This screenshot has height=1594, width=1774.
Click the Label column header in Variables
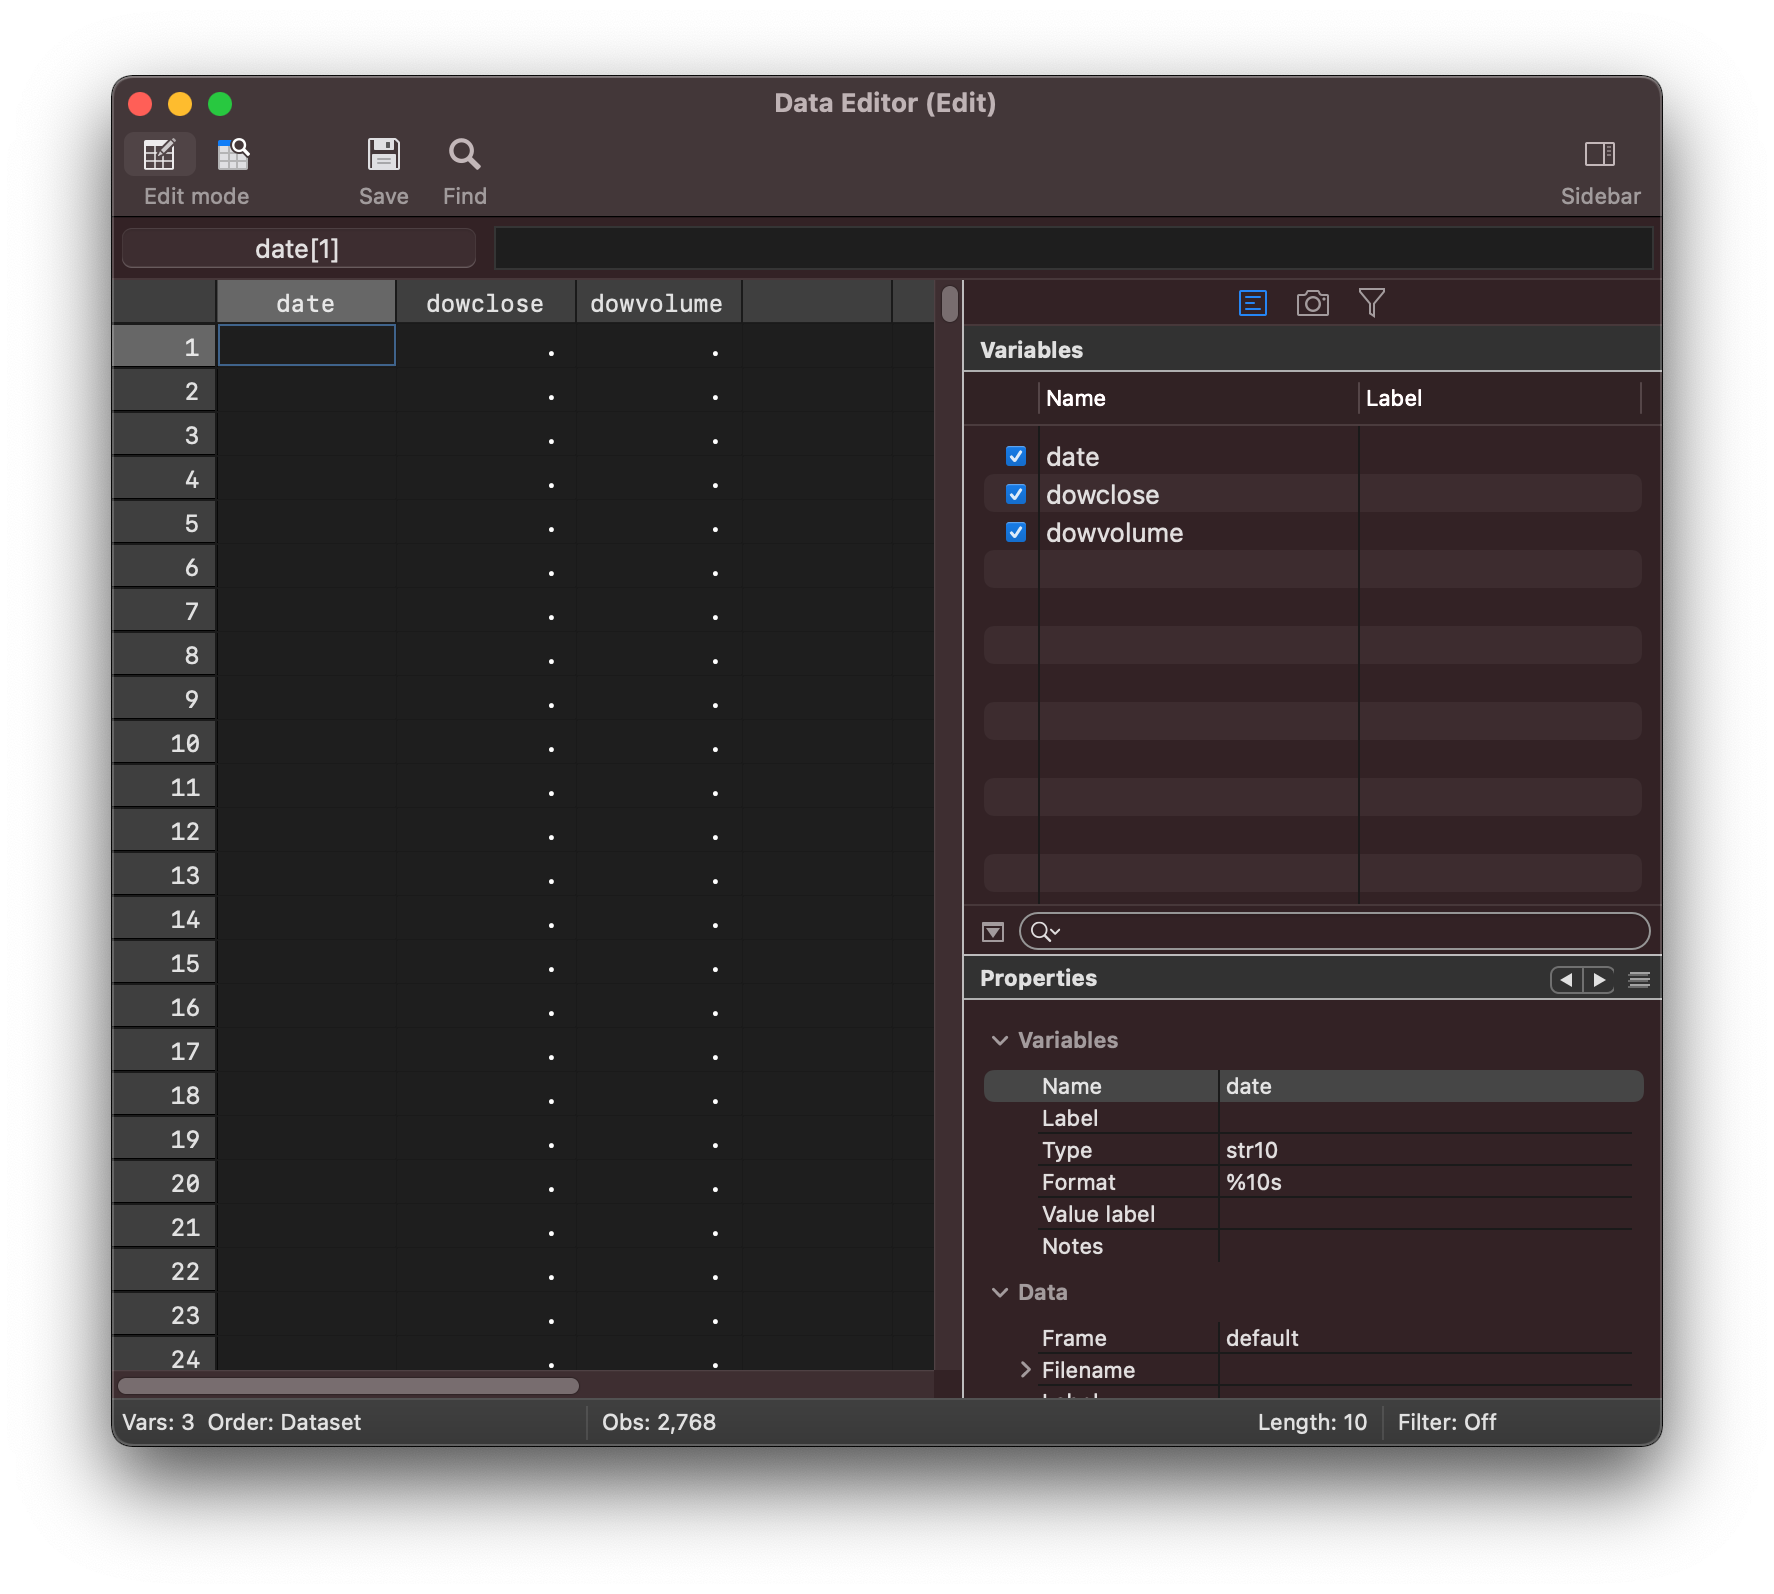pos(1499,398)
